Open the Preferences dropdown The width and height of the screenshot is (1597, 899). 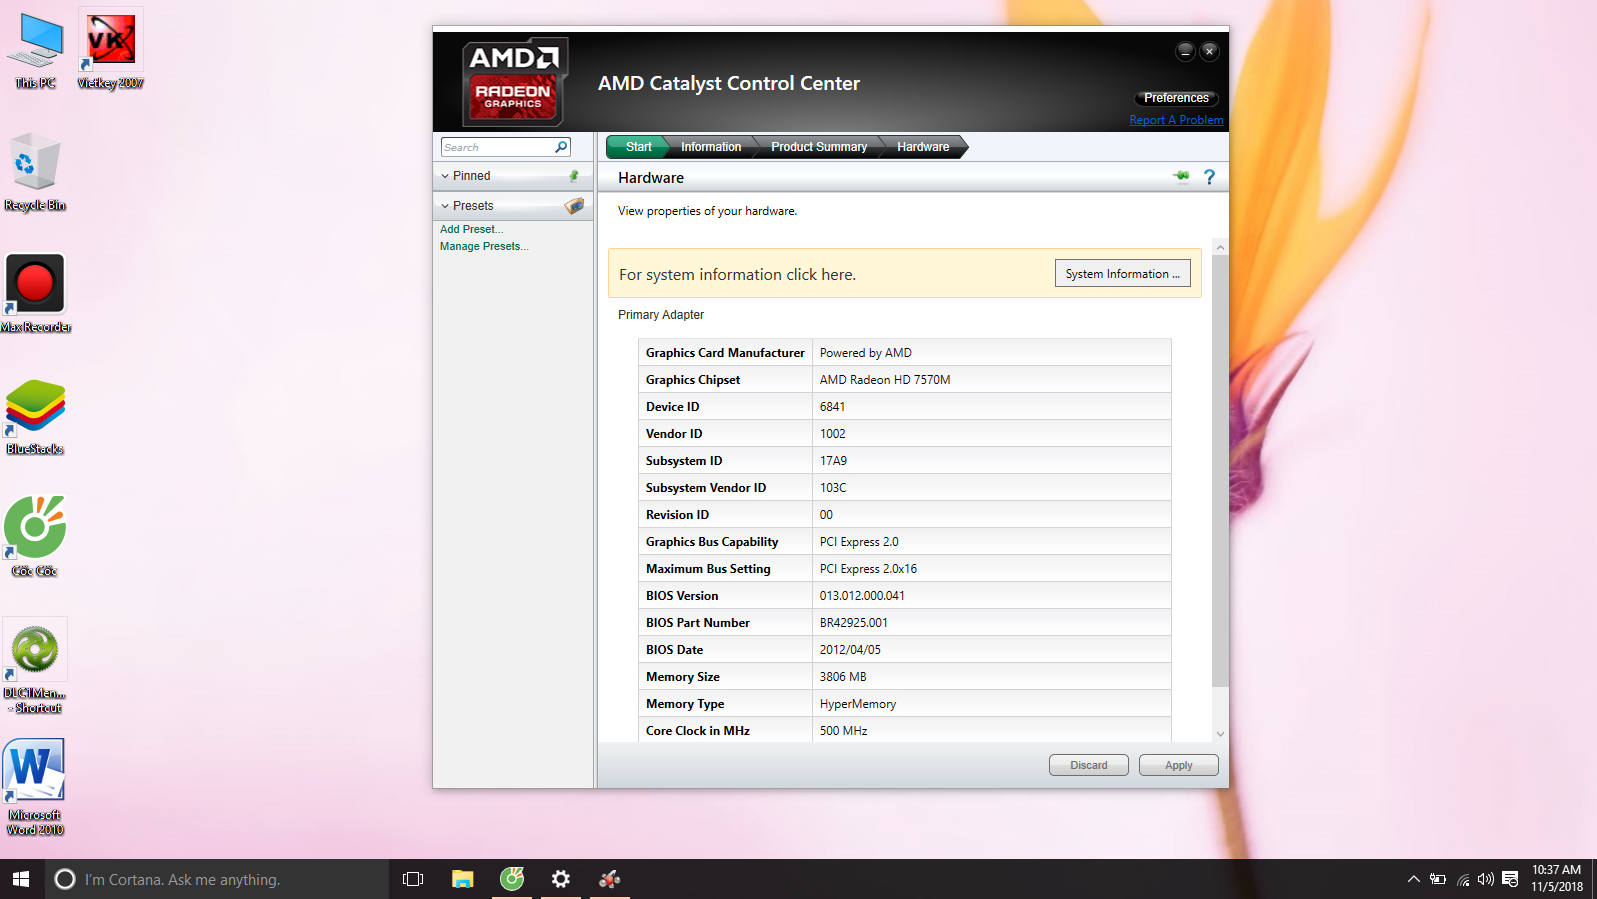click(x=1176, y=98)
